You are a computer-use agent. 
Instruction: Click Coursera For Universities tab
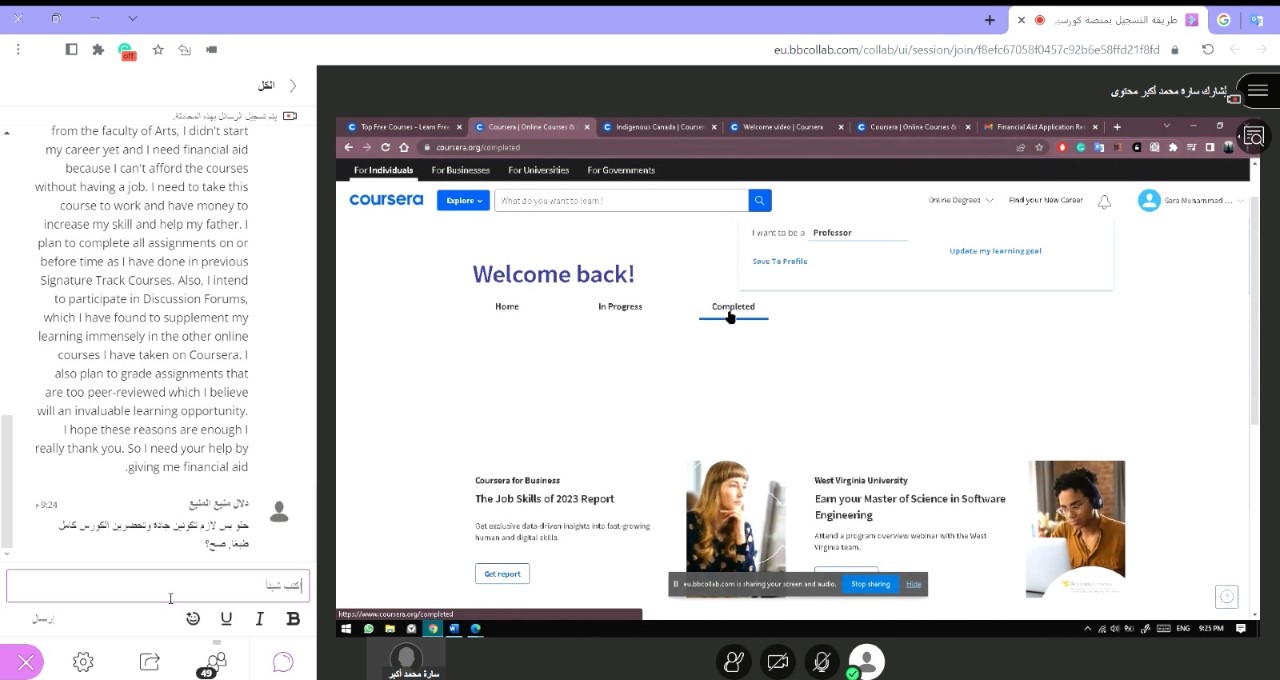pos(538,170)
